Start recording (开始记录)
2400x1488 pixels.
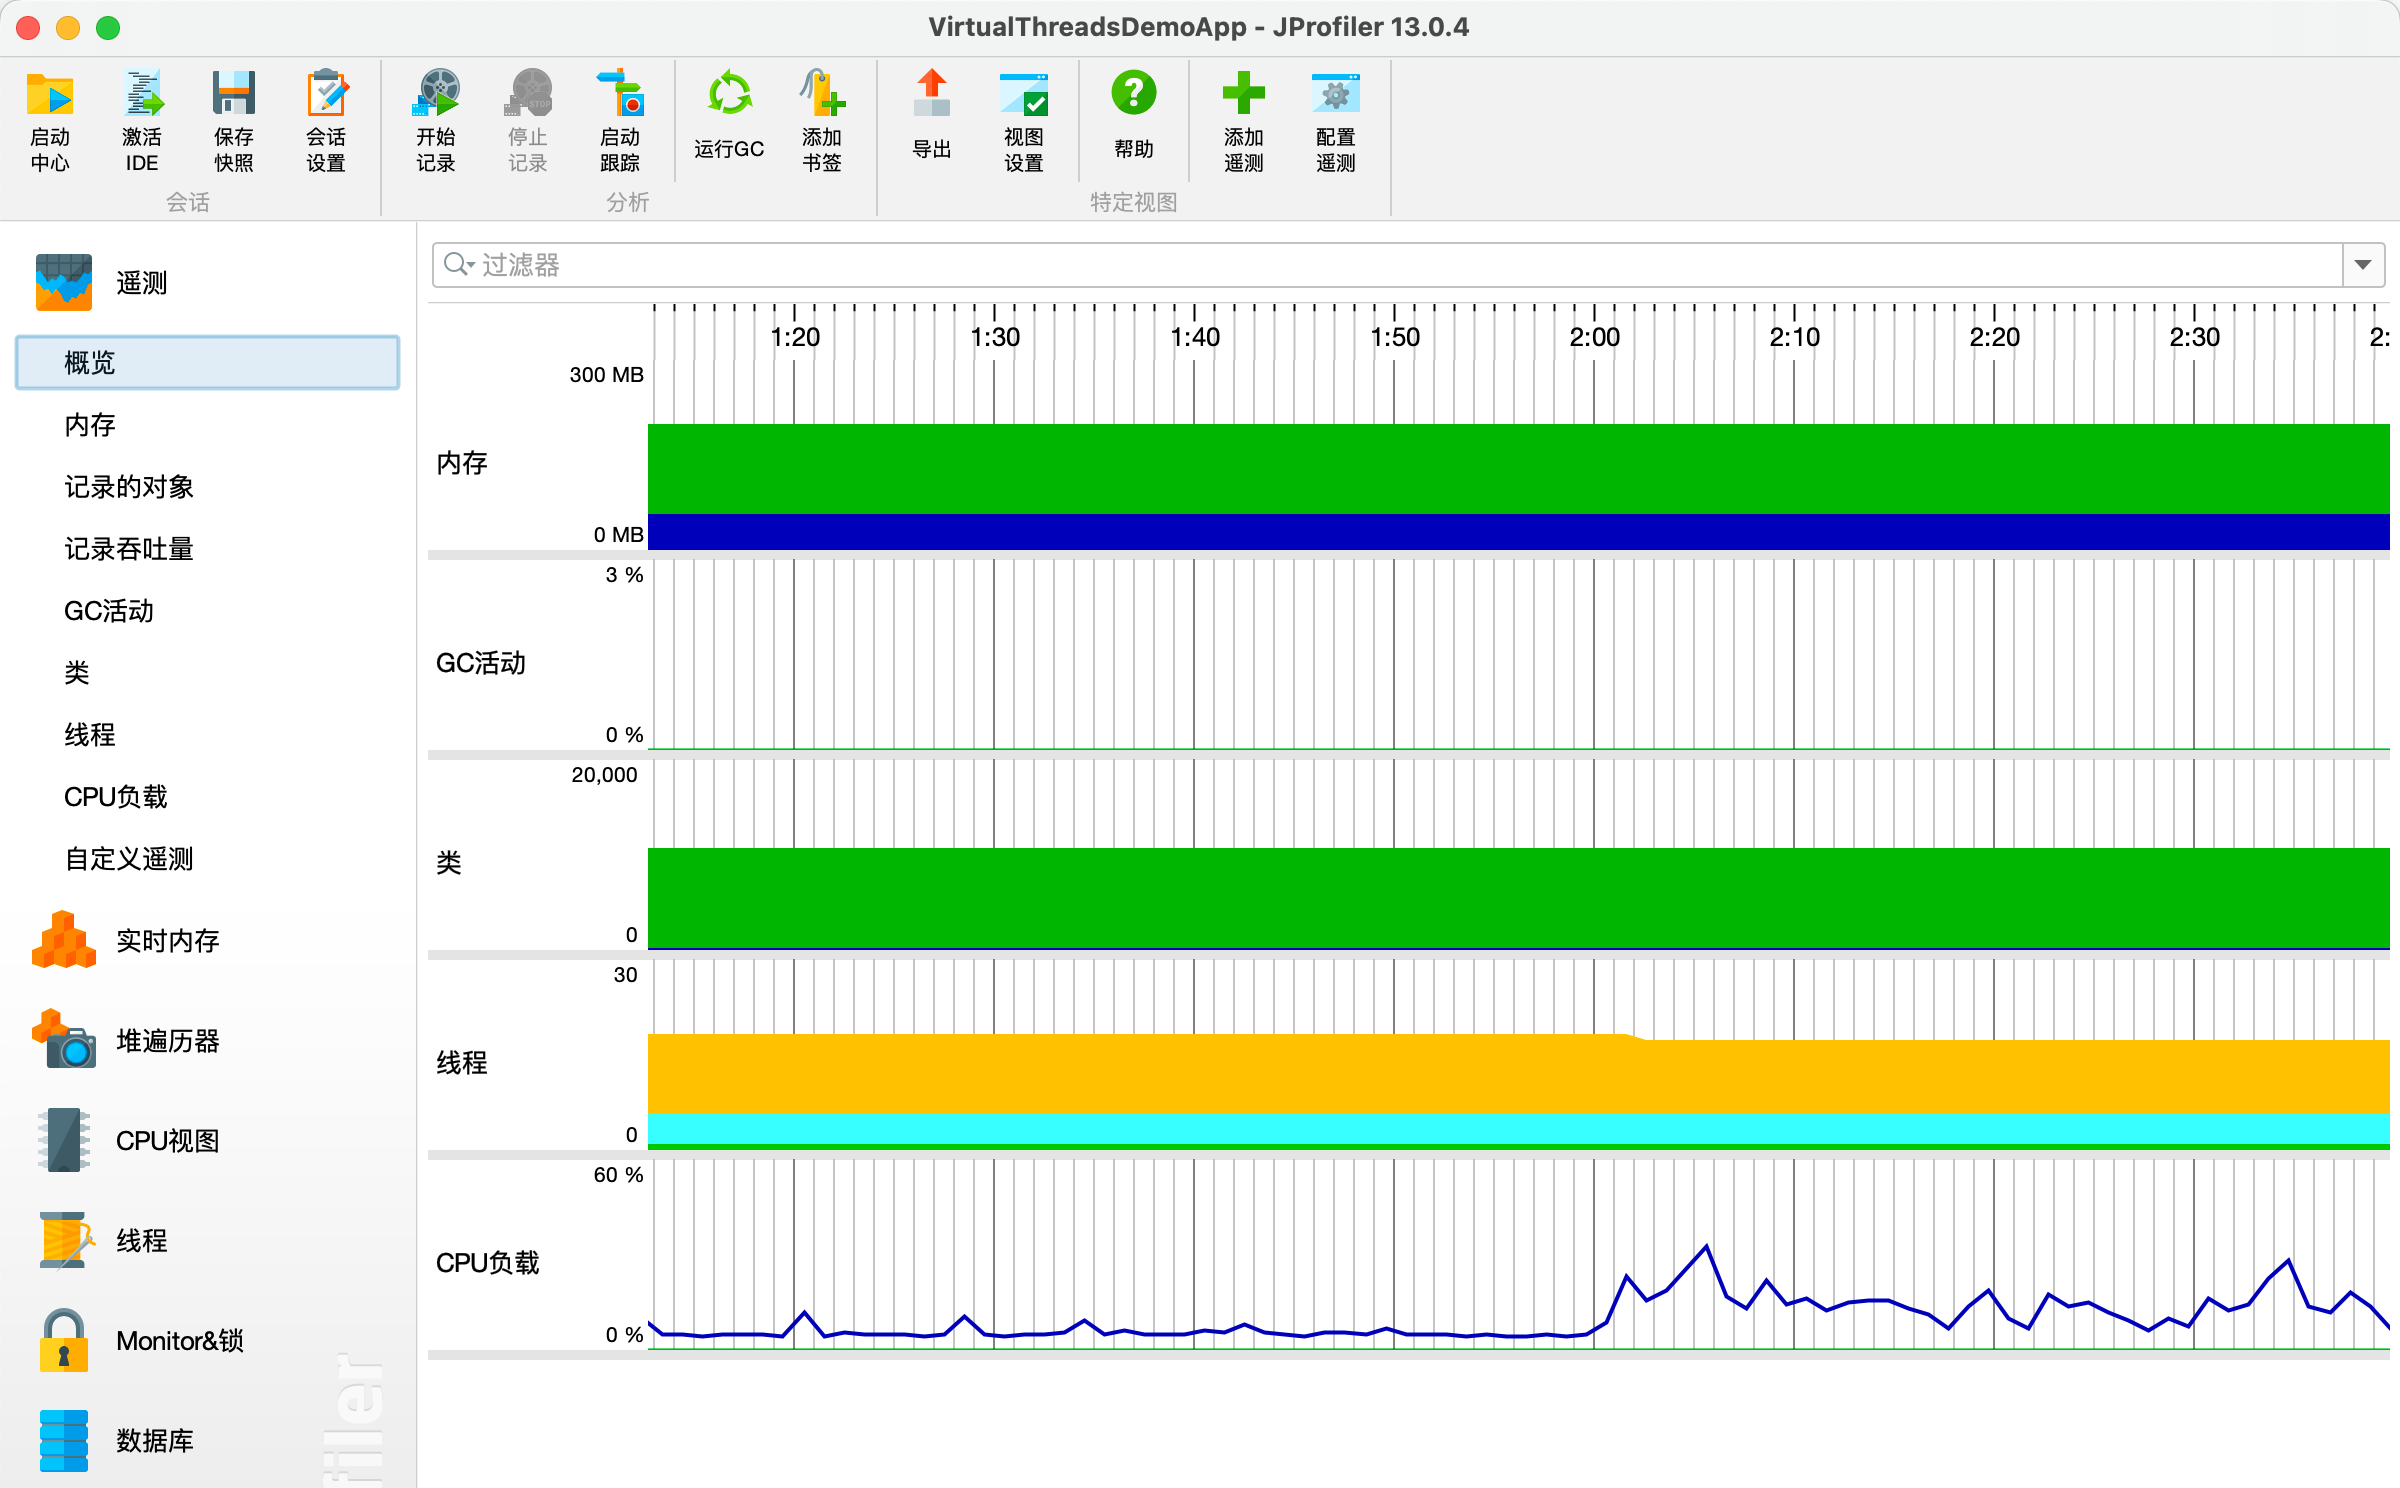tap(436, 121)
